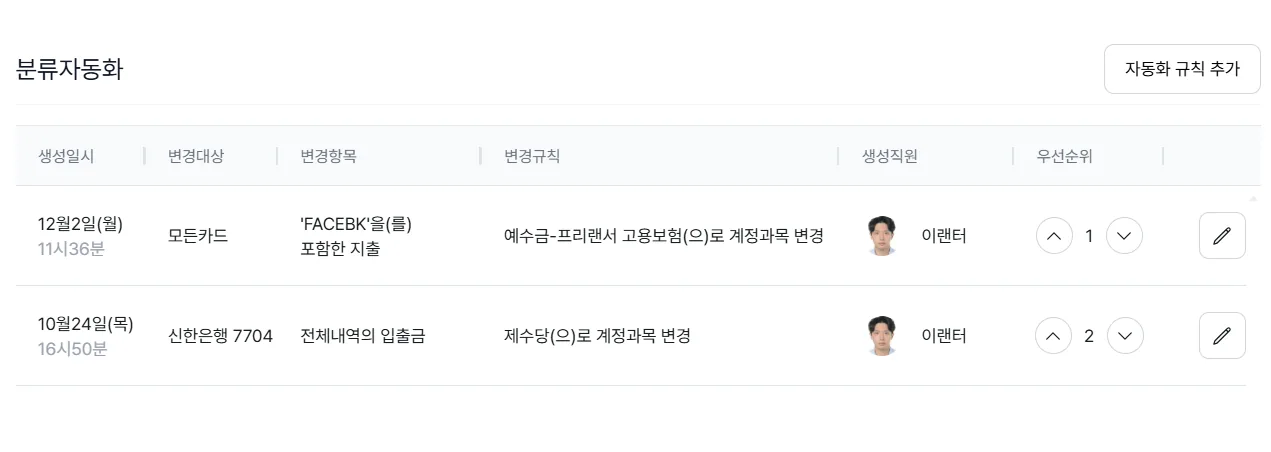The image size is (1271, 452).
Task: Click the 모든카드 target cell
Action: pyautogui.click(x=198, y=236)
